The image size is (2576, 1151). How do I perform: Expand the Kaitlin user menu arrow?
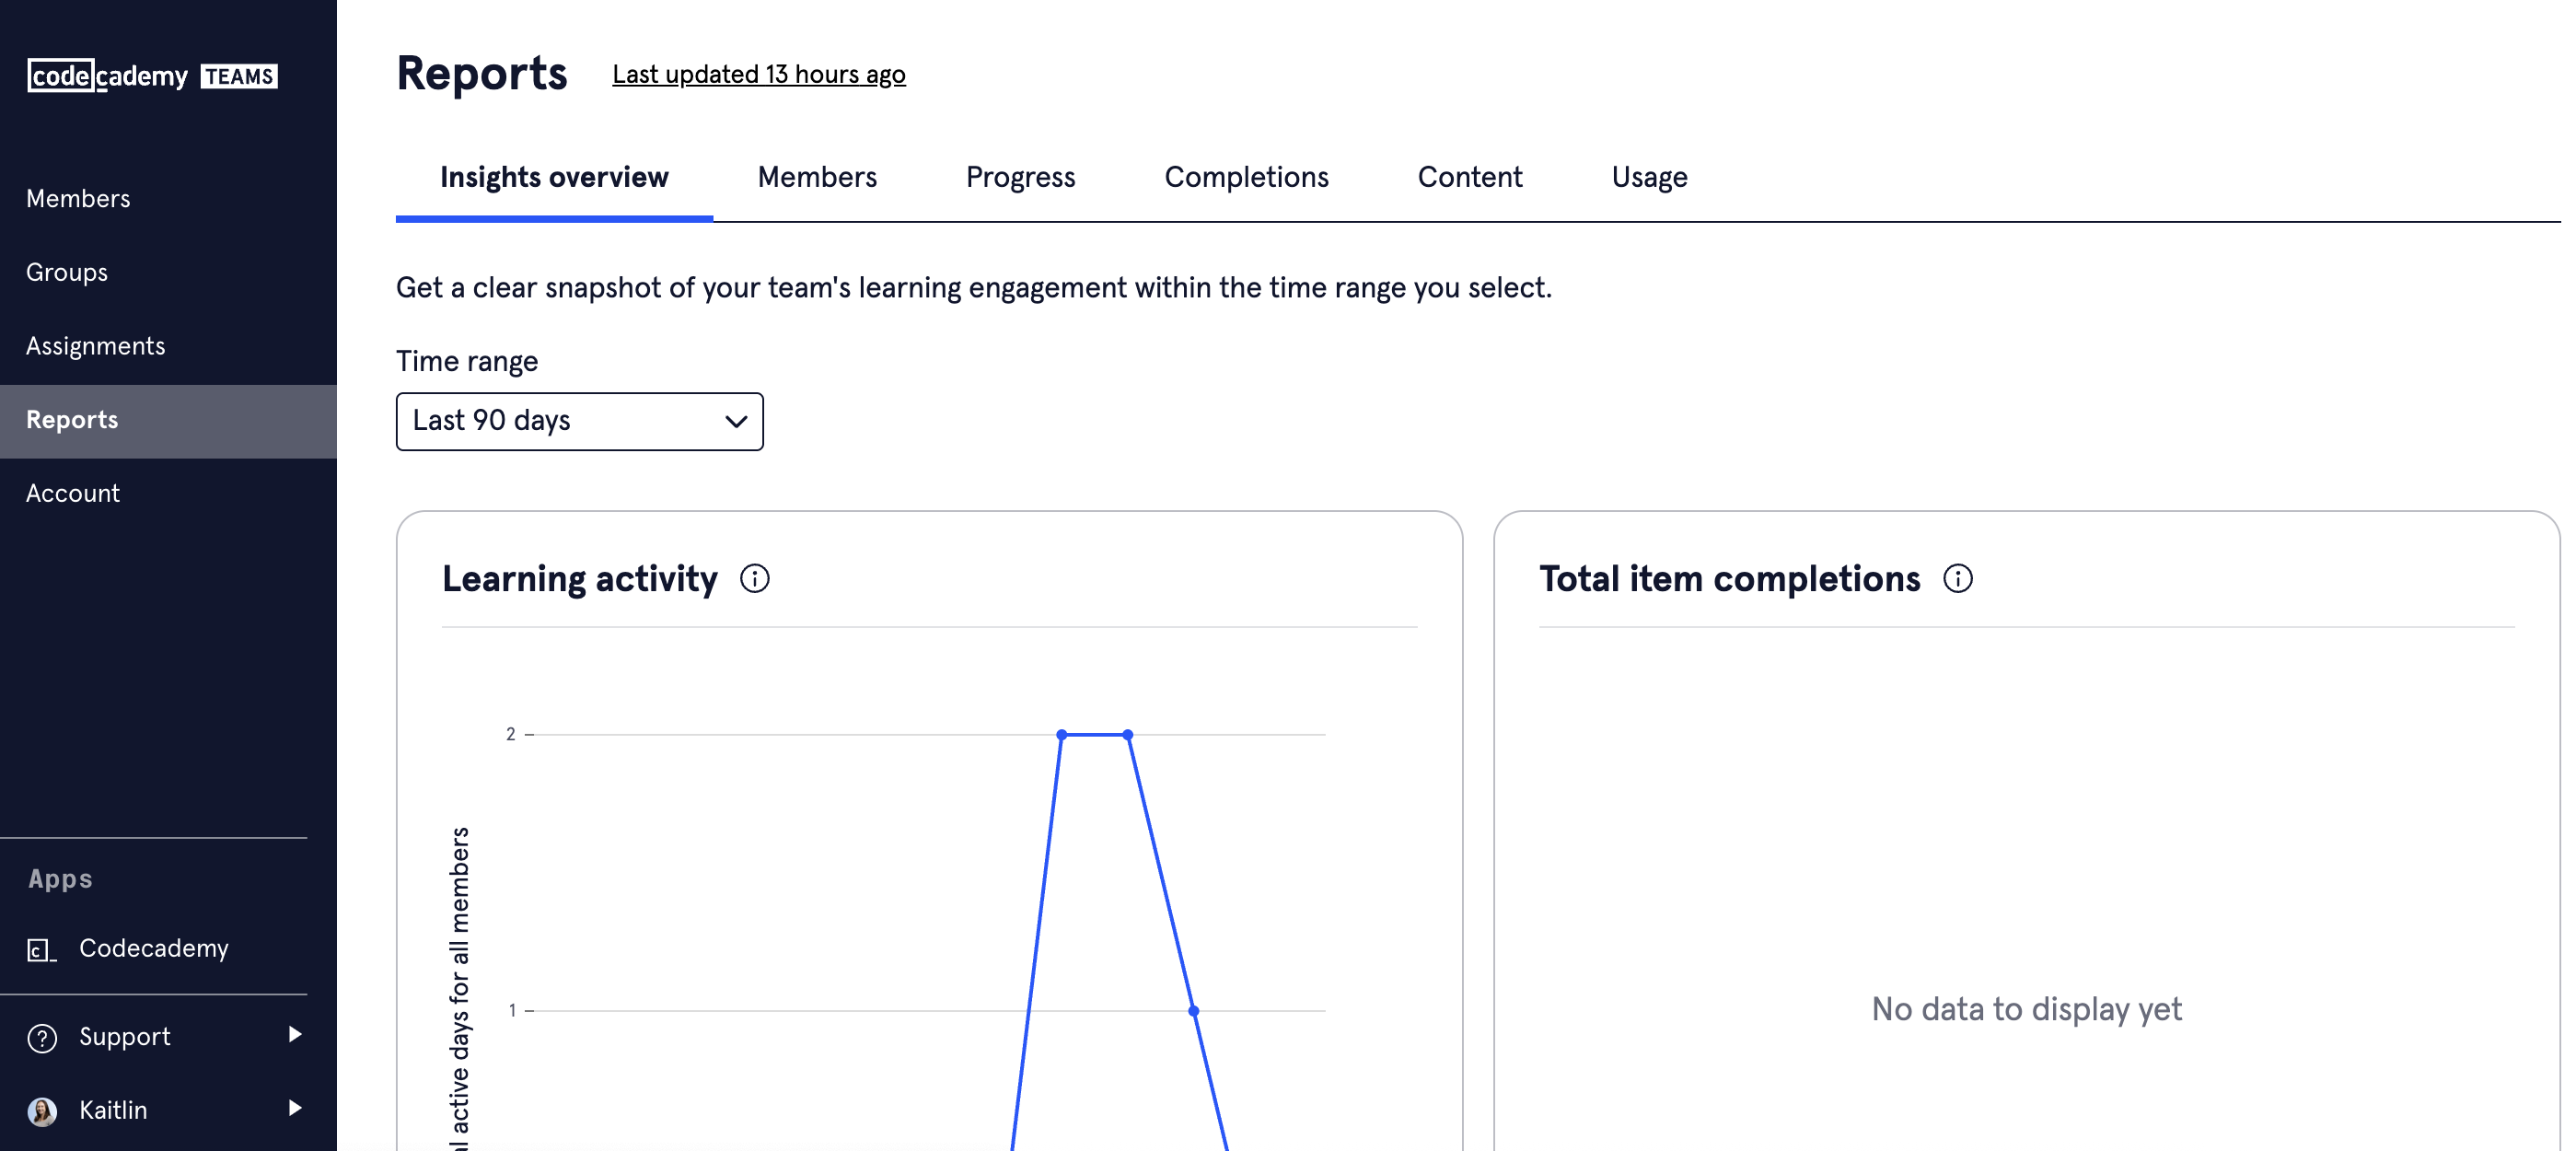click(294, 1108)
